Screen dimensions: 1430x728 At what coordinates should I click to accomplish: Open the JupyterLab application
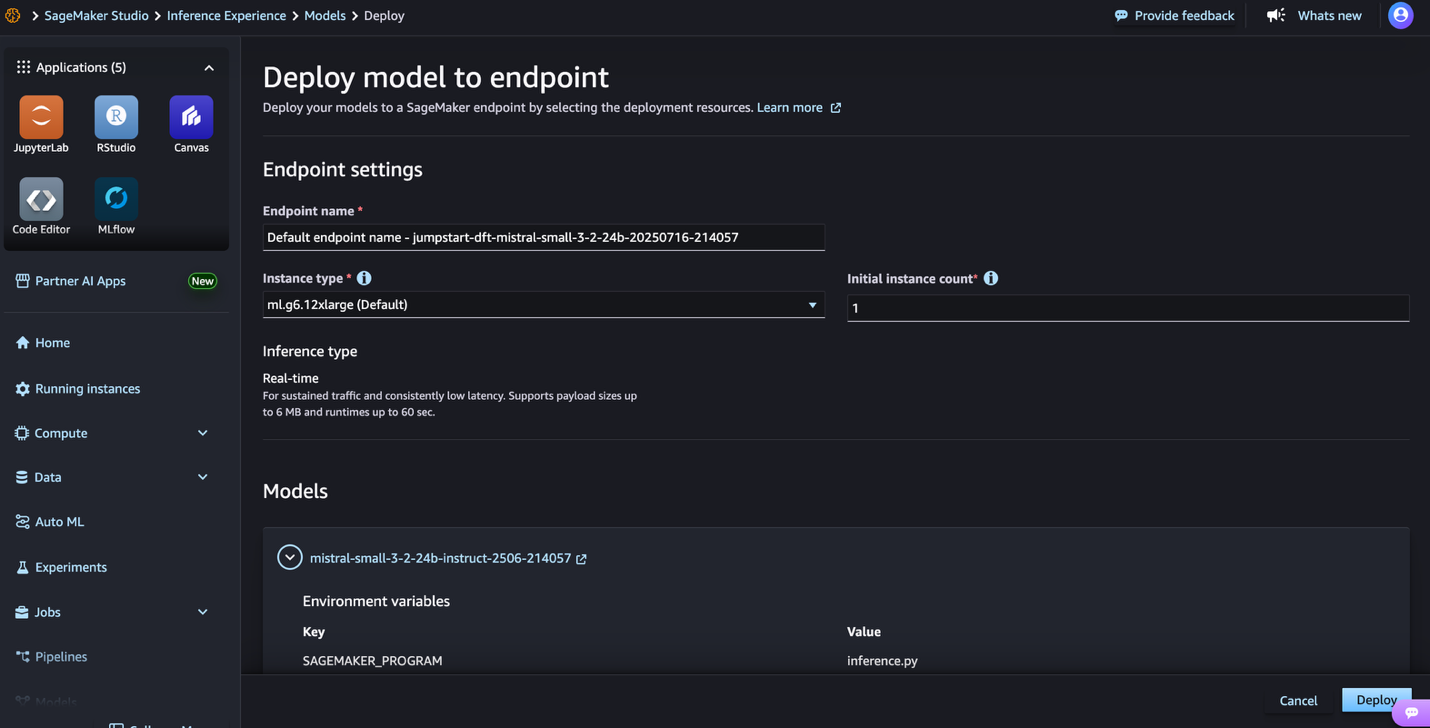pyautogui.click(x=41, y=118)
